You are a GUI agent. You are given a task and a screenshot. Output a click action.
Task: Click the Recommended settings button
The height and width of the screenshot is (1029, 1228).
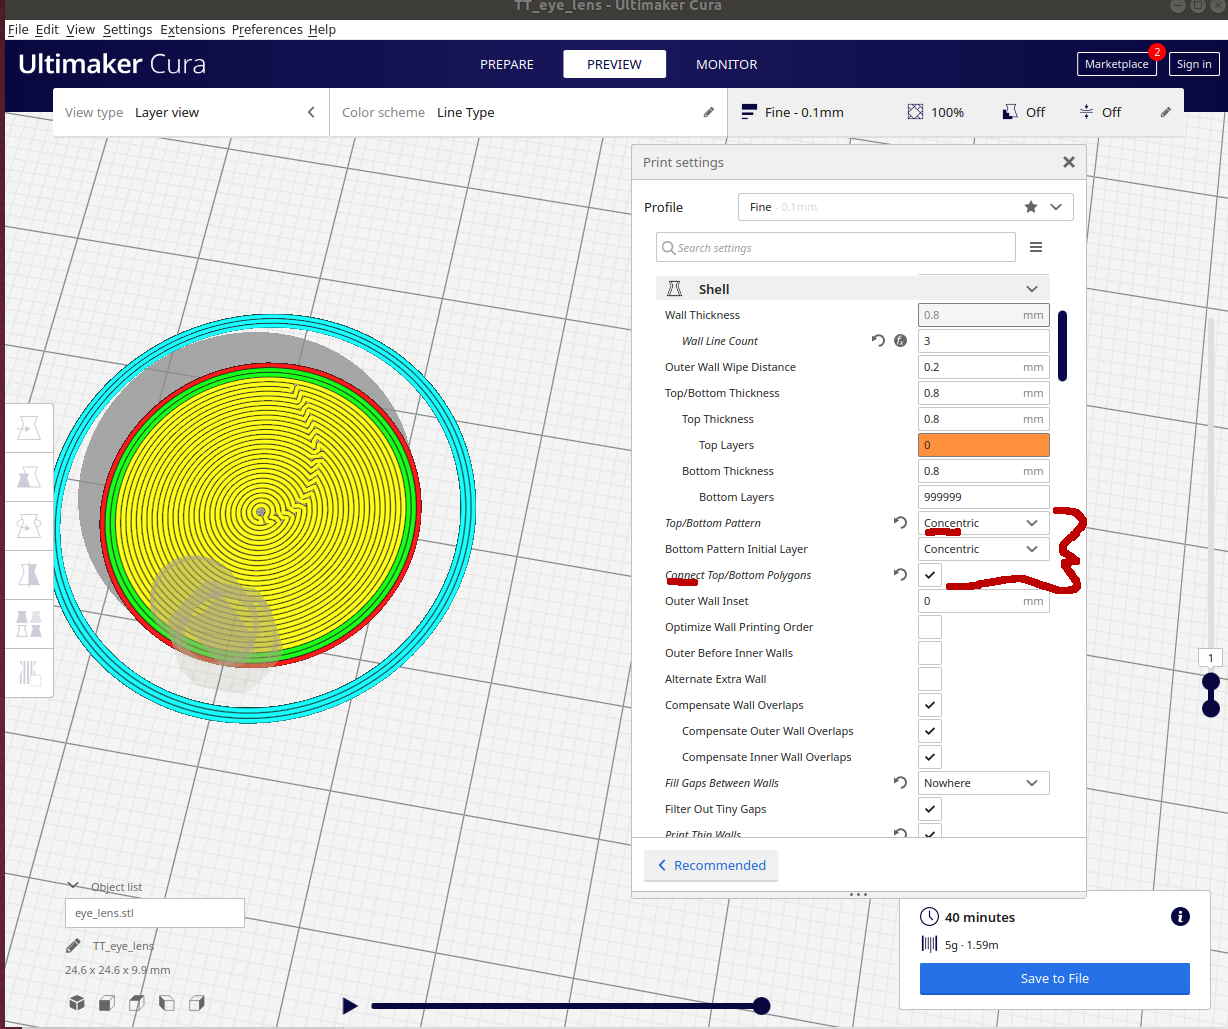click(x=711, y=865)
